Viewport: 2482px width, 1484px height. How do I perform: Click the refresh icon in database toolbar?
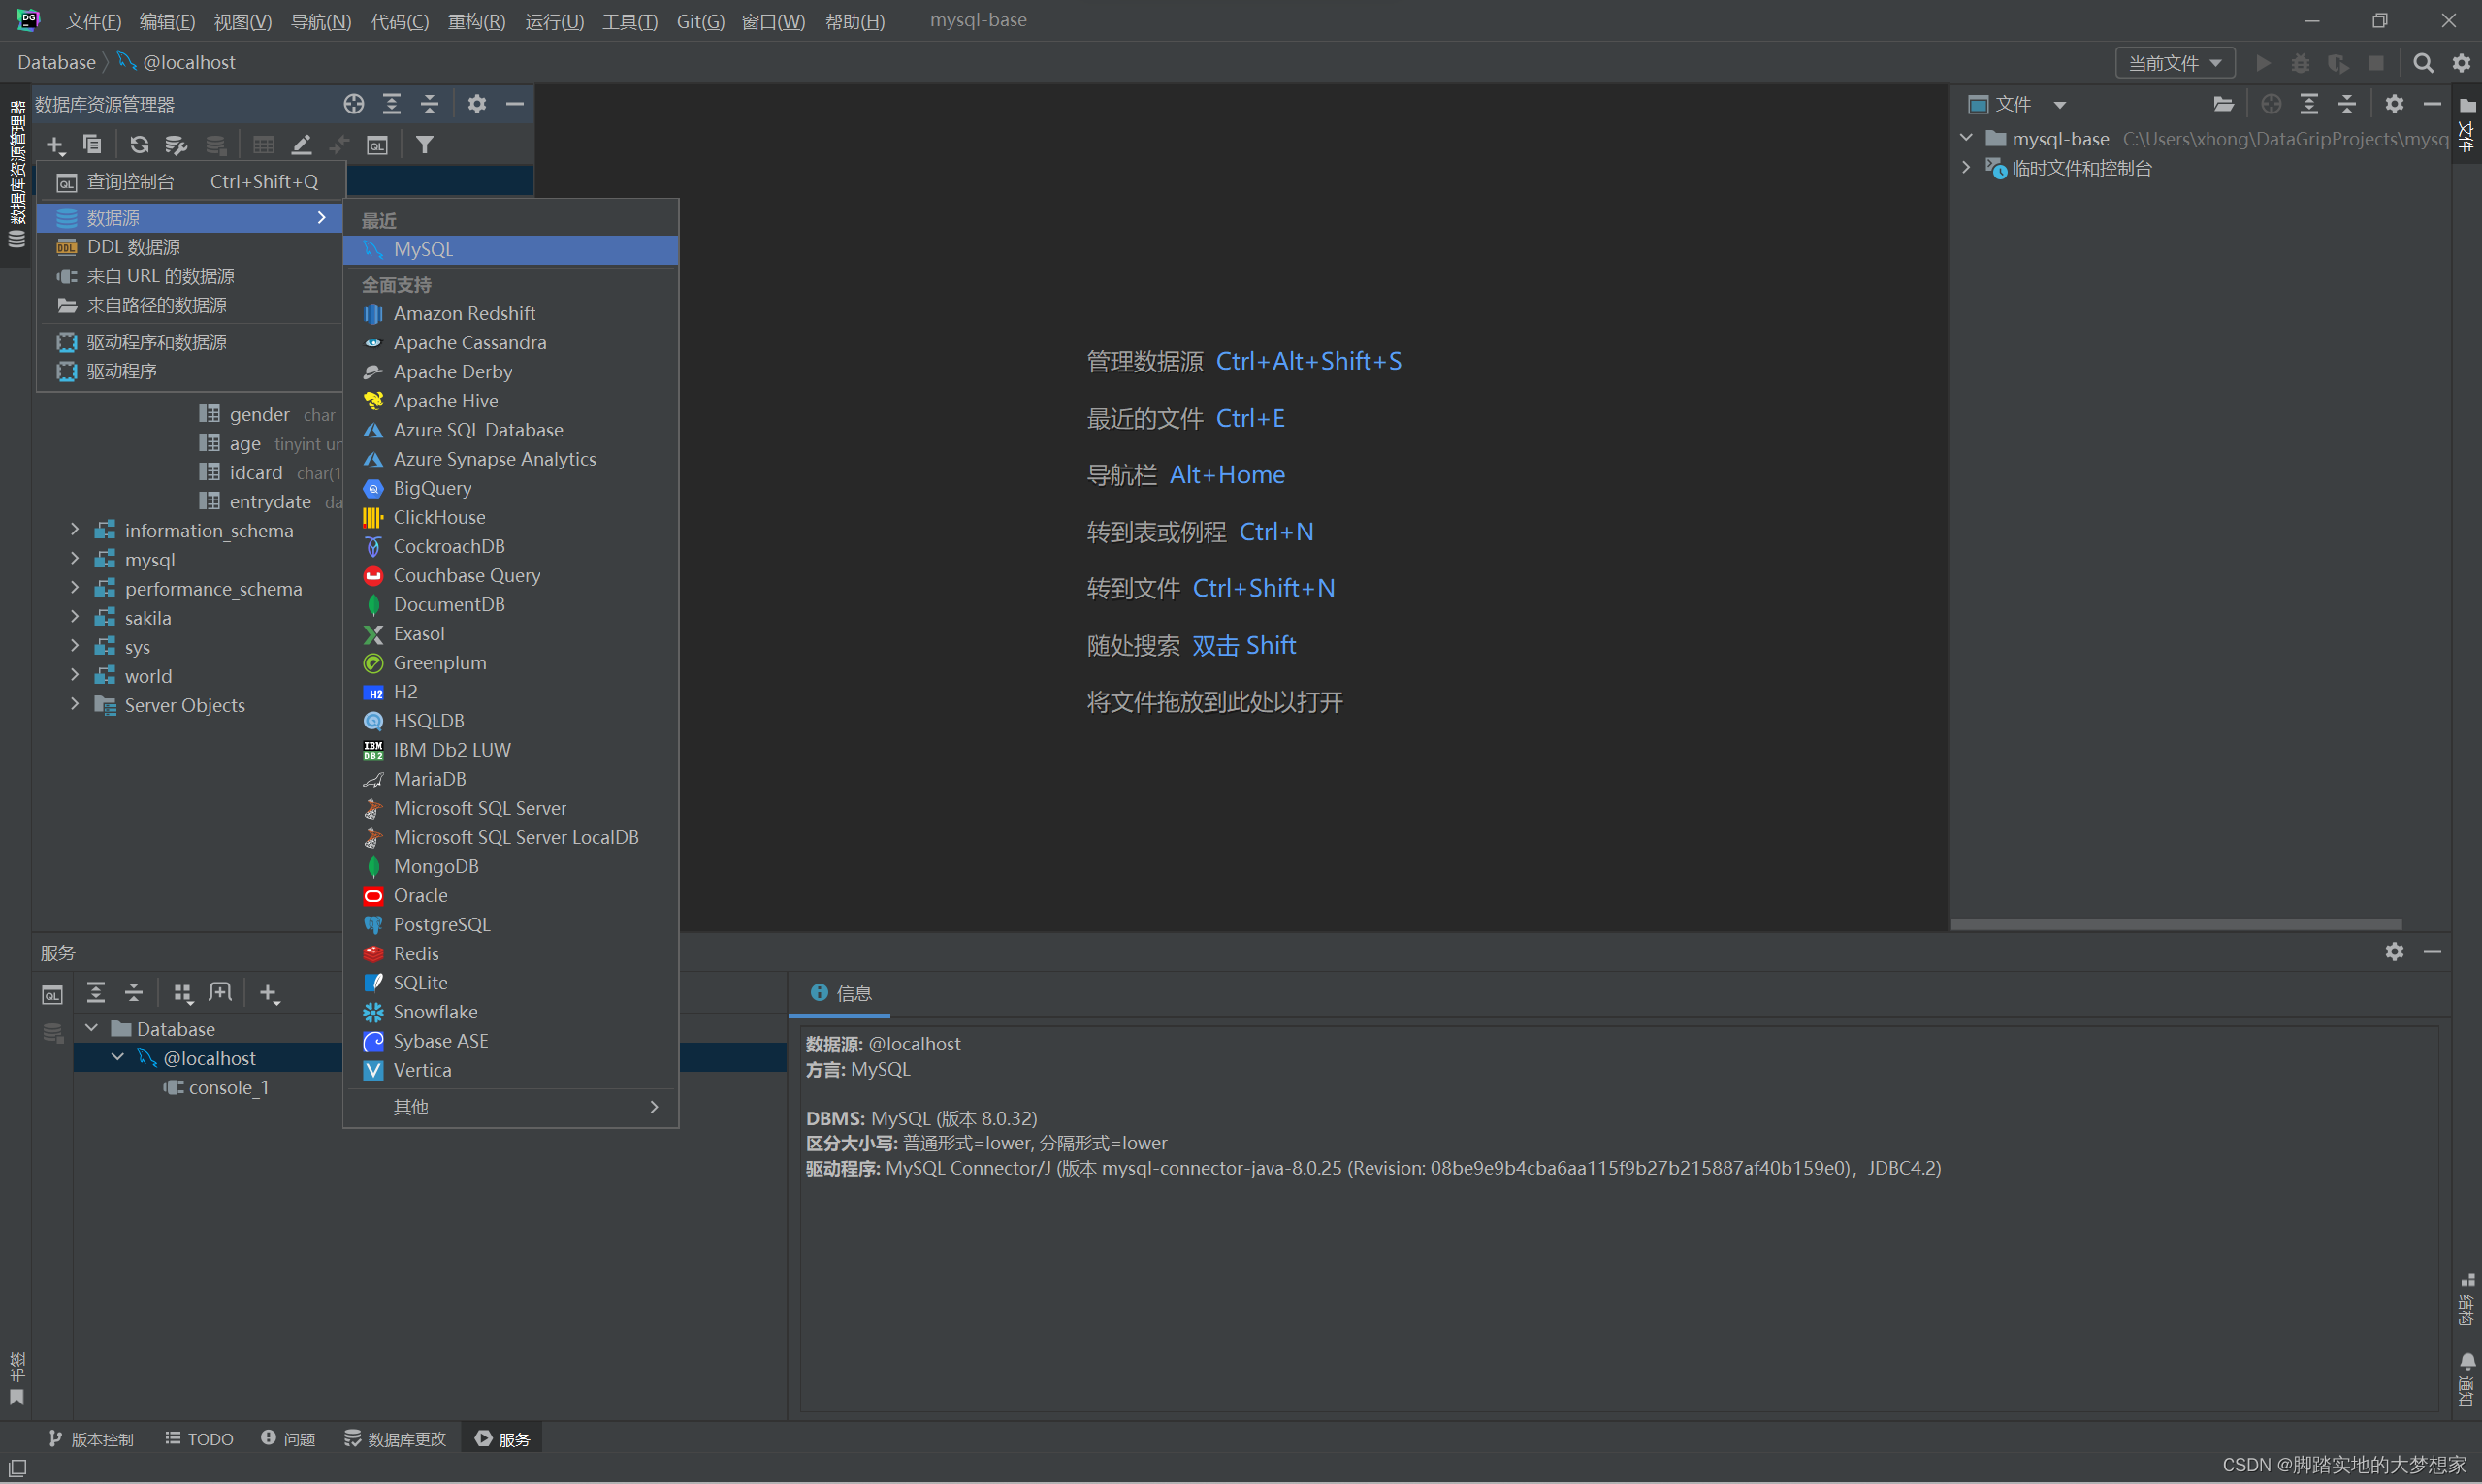coord(139,145)
